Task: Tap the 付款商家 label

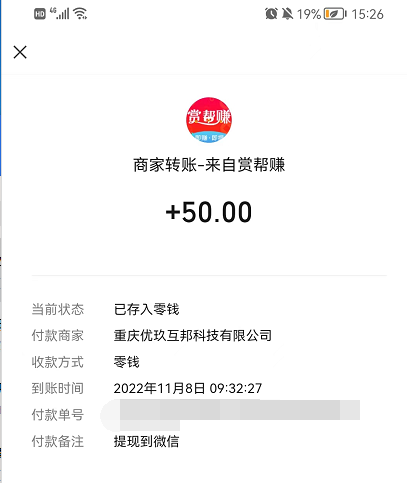Action: click(58, 336)
